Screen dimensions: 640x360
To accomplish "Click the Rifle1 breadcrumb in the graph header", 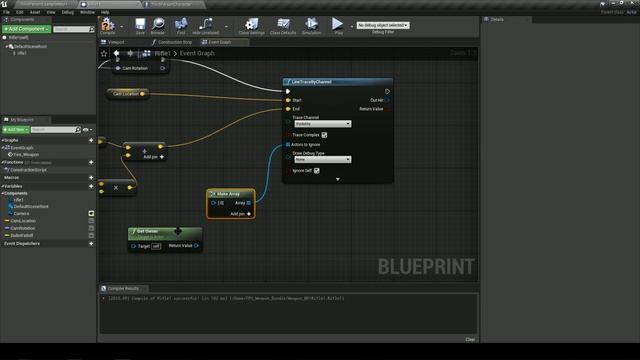I will [162, 53].
